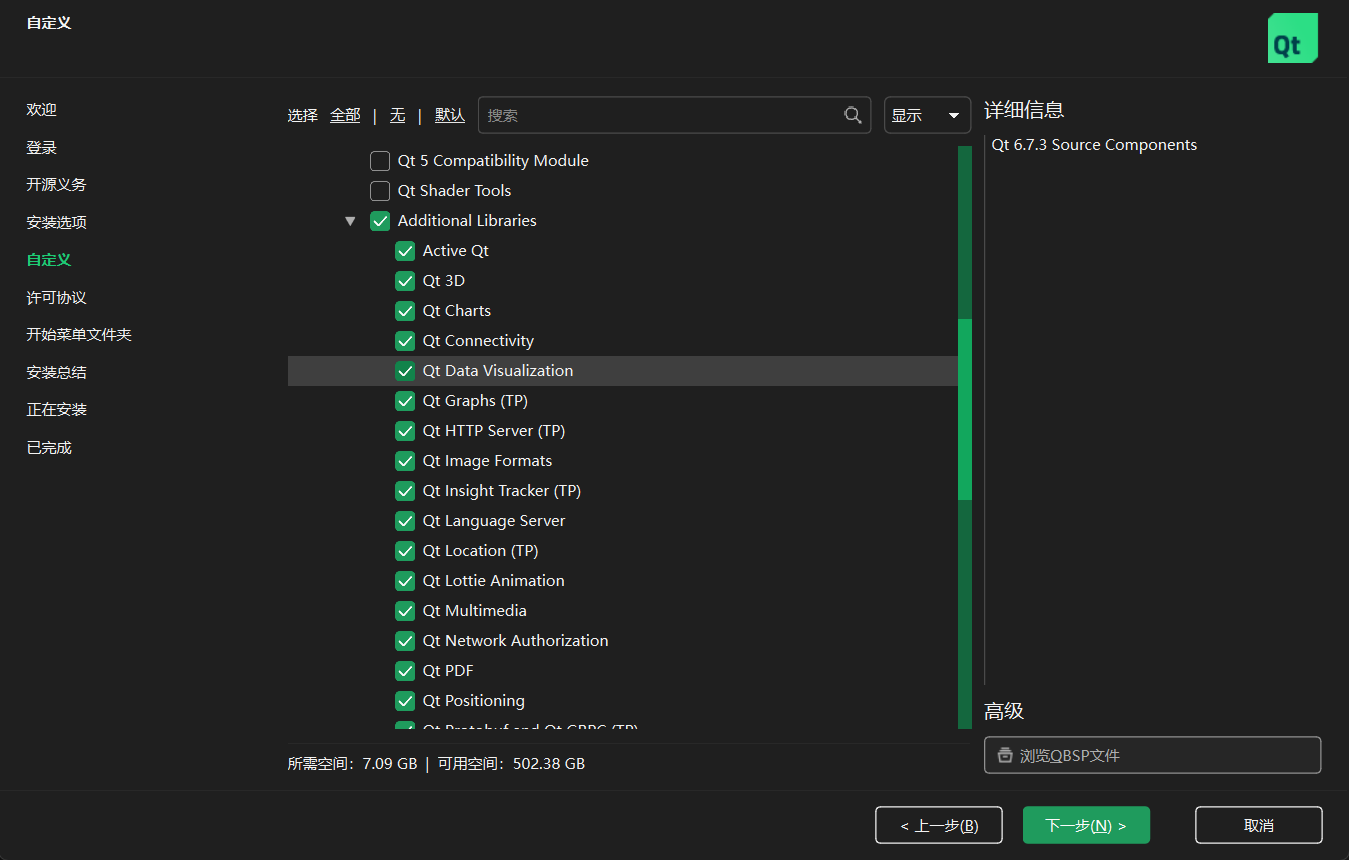
Task: Uncheck the Qt Network Authorization checkbox
Action: (405, 641)
